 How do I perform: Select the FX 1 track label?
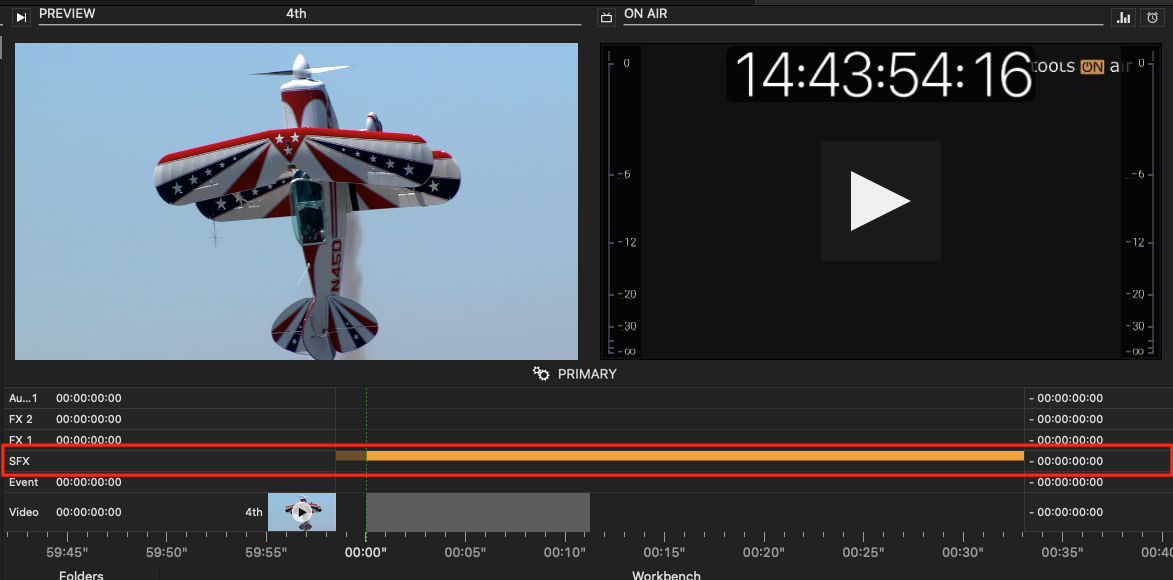21,439
